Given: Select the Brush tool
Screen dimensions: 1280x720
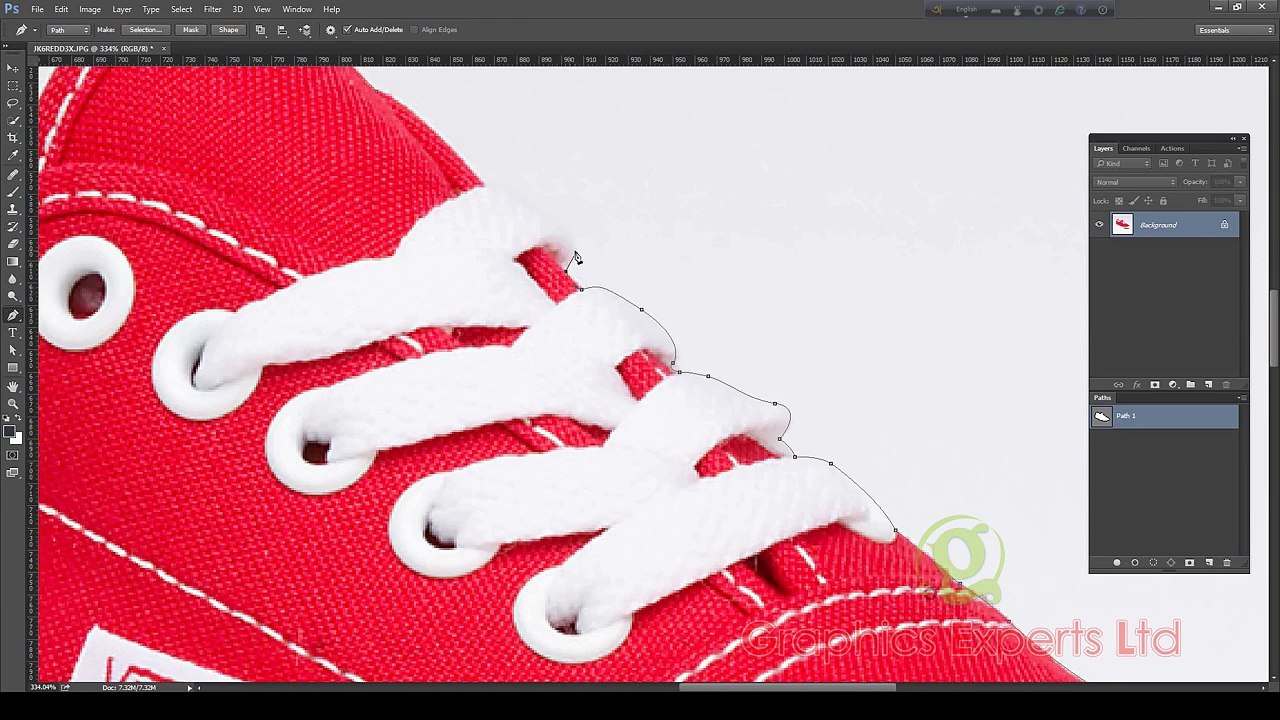Looking at the screenshot, I should pyautogui.click(x=13, y=191).
